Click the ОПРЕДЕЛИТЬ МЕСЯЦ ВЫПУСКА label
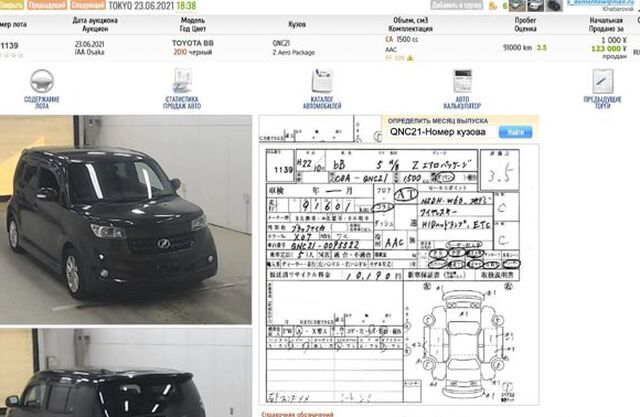 click(438, 121)
